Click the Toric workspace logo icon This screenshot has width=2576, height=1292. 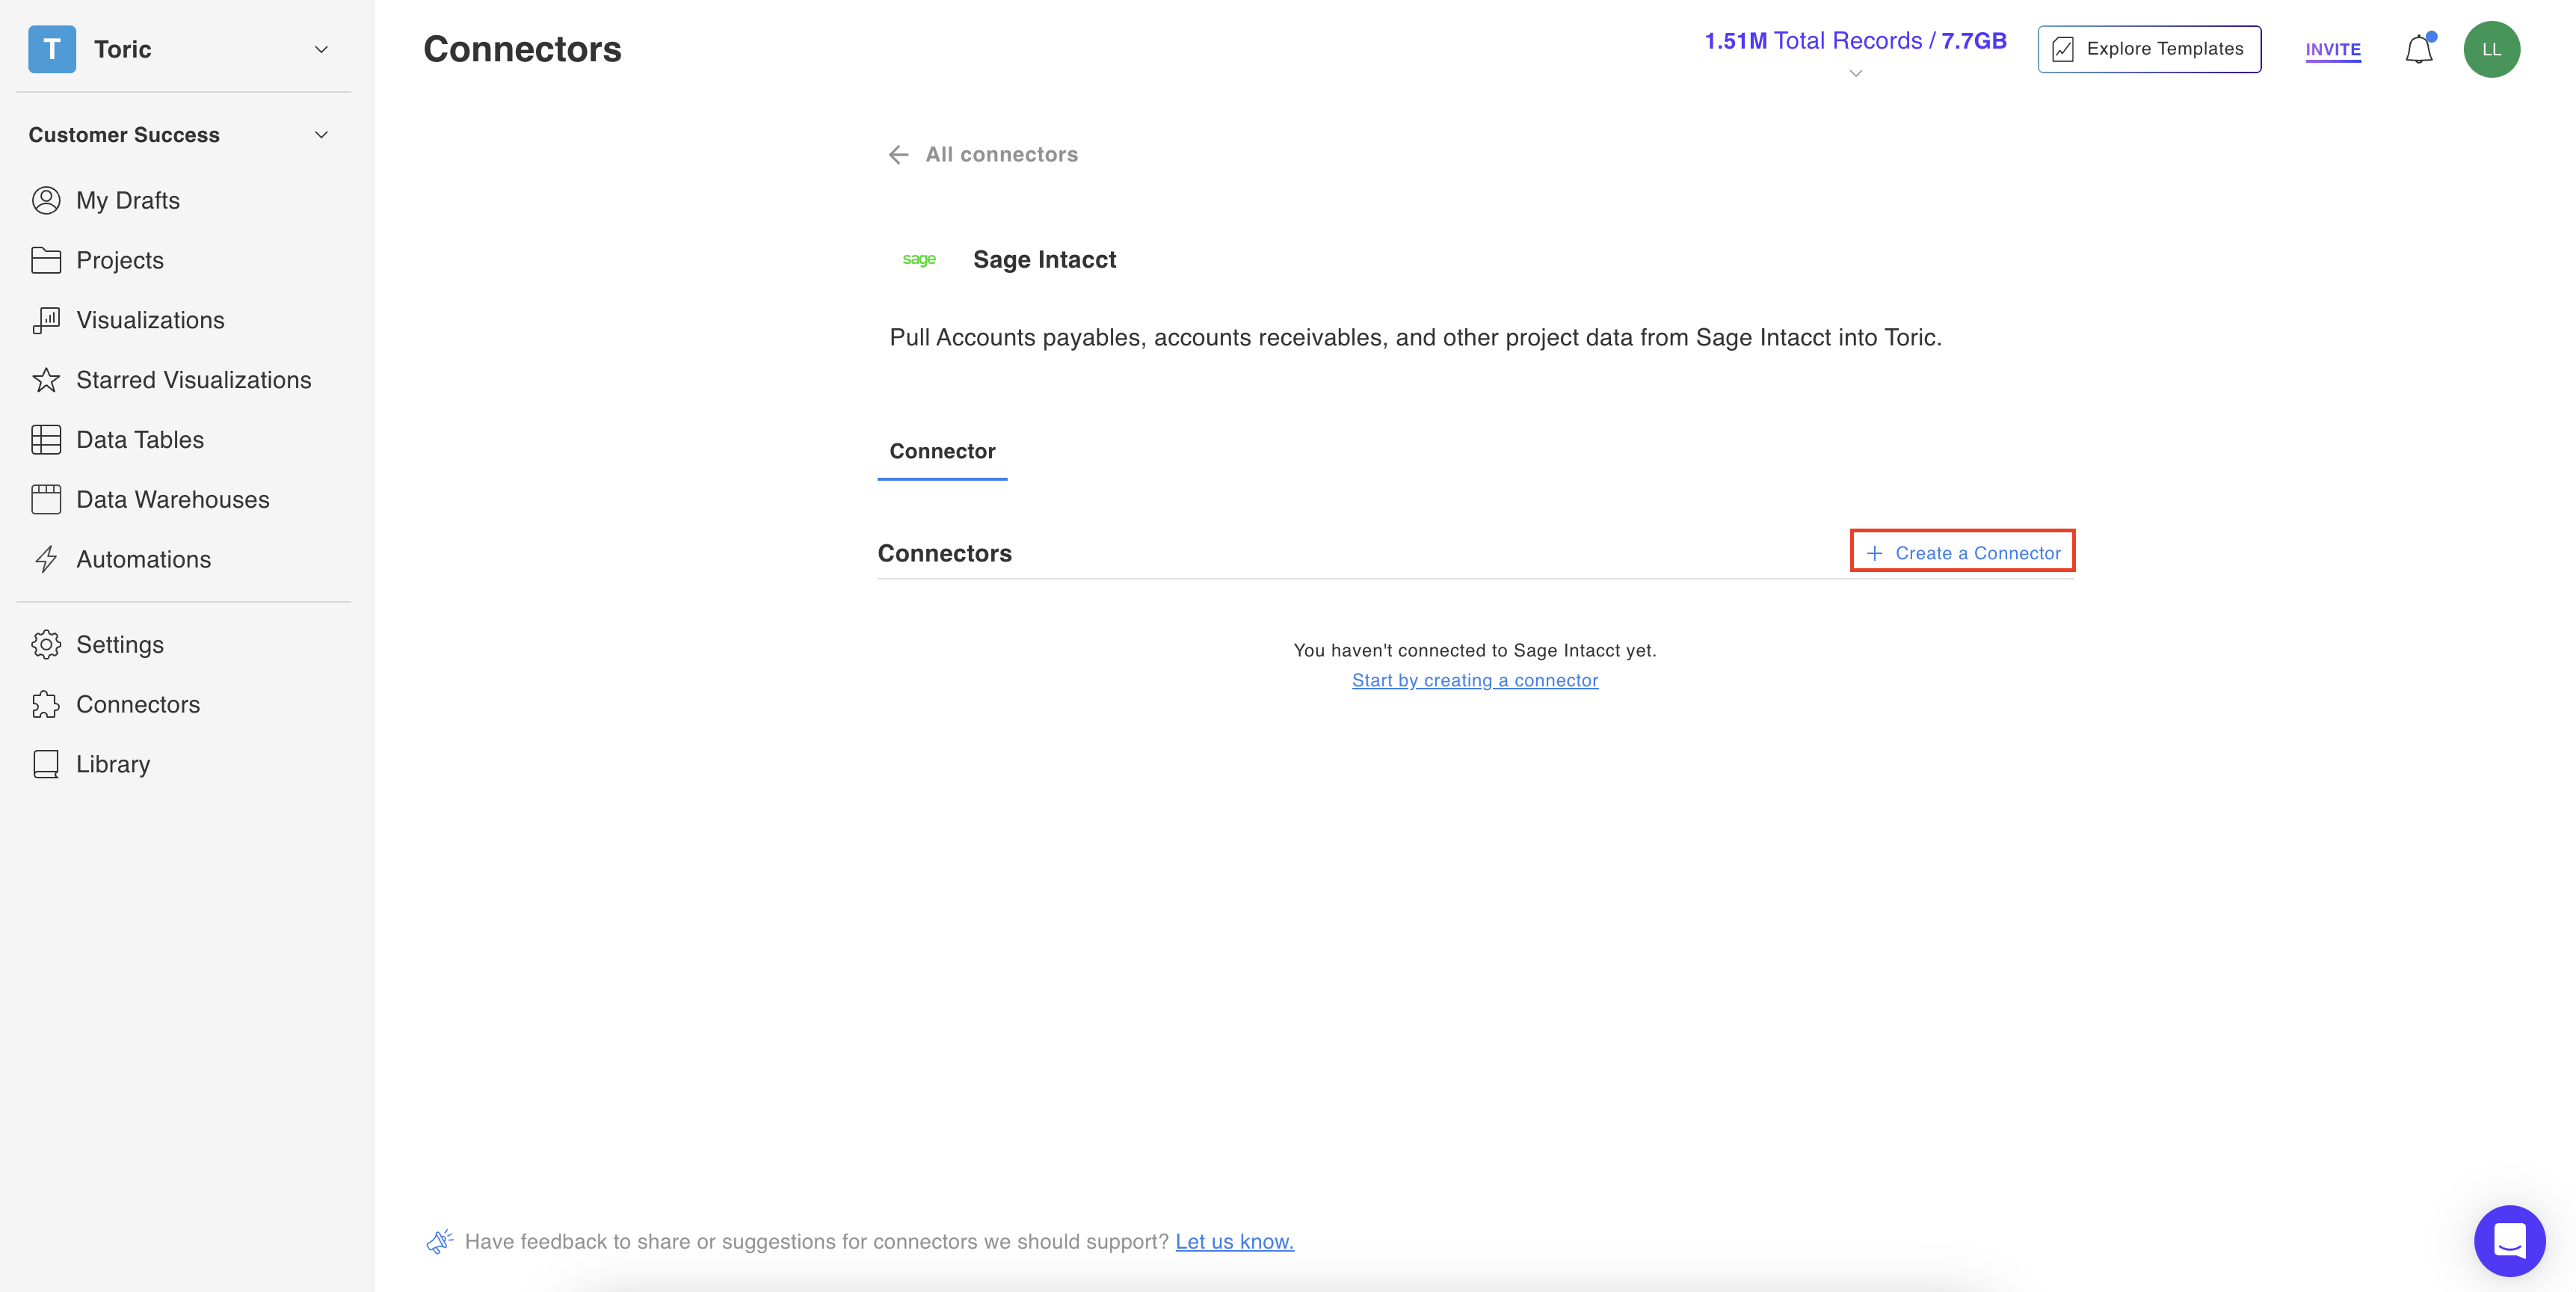[x=52, y=49]
